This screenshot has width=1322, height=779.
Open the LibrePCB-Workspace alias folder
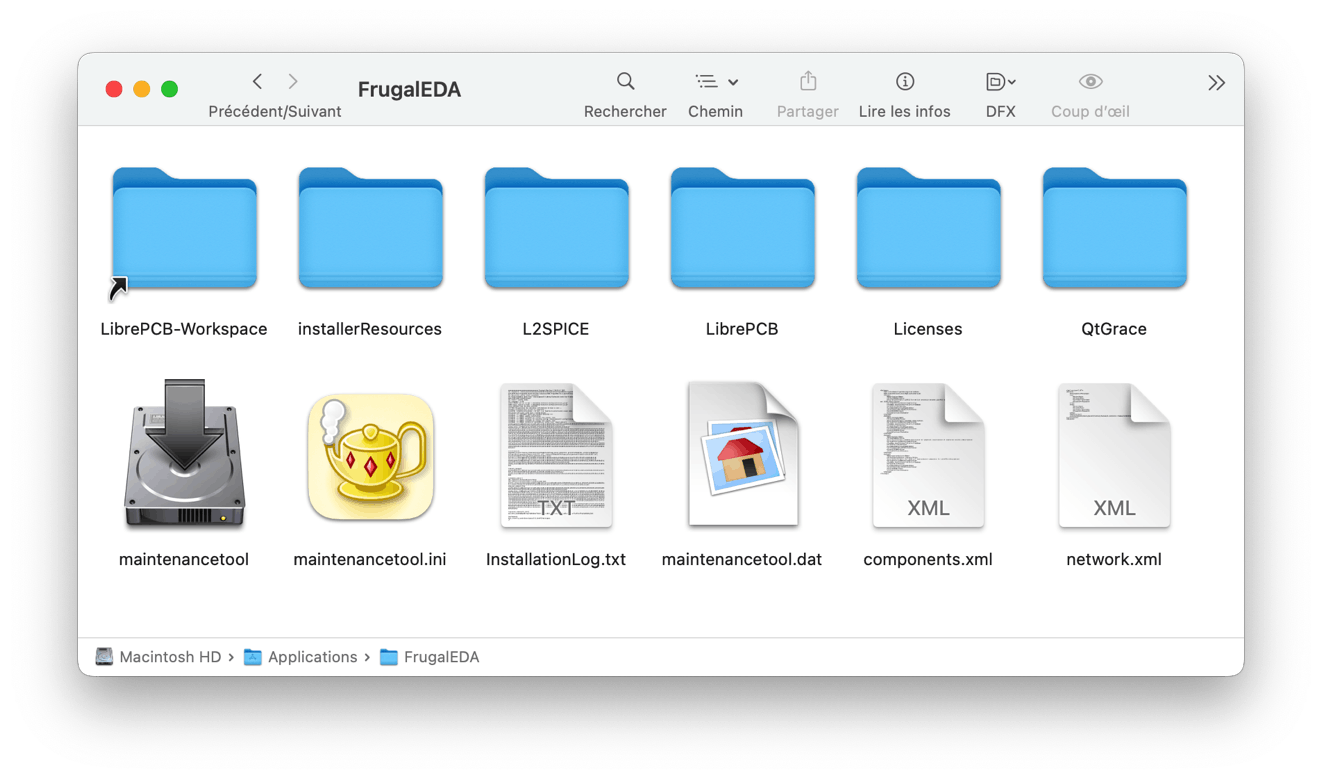pyautogui.click(x=184, y=231)
